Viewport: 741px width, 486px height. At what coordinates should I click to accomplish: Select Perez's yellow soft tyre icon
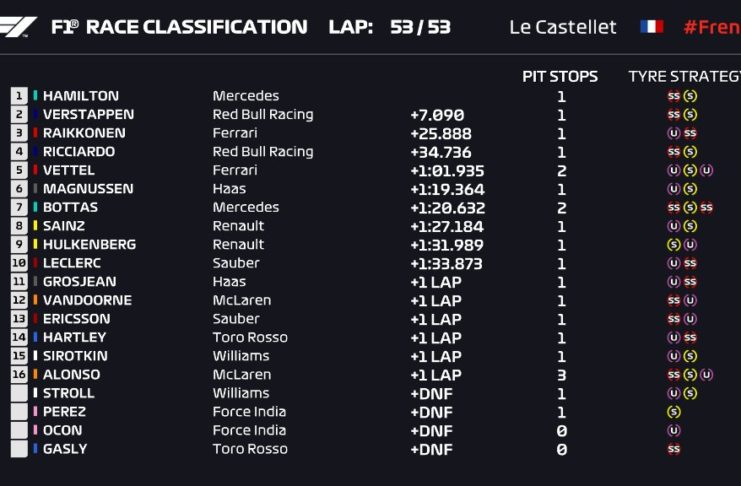coord(674,412)
